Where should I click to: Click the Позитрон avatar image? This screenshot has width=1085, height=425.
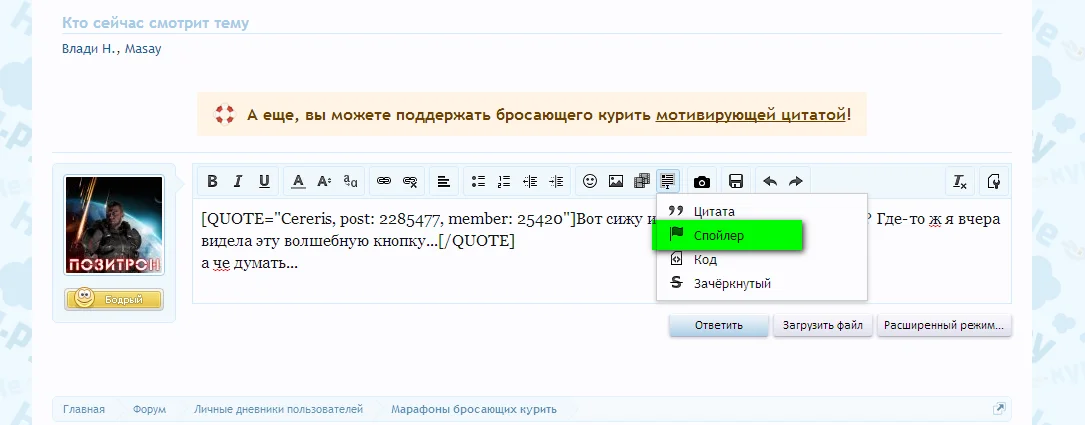(113, 225)
